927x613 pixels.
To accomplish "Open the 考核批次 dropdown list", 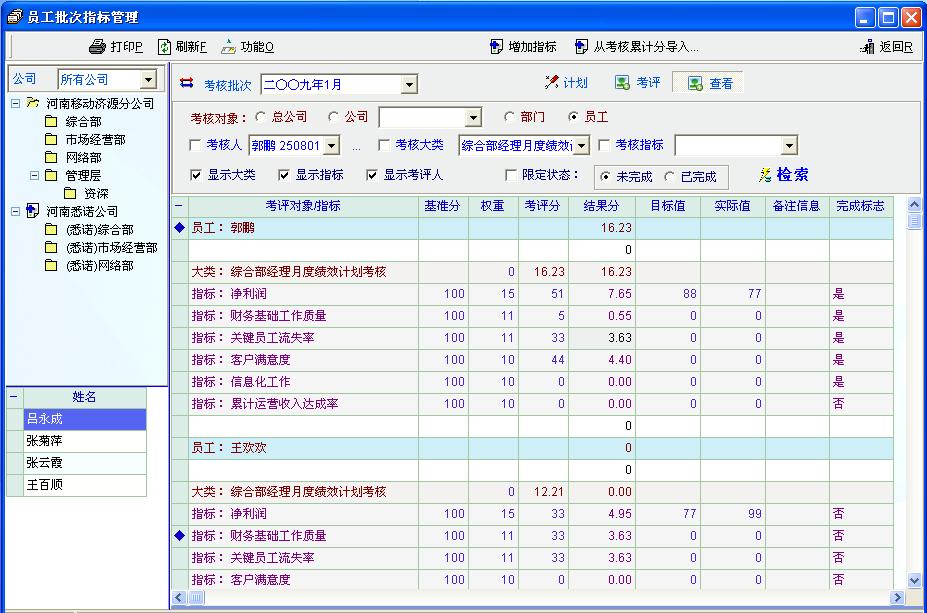I will [409, 84].
